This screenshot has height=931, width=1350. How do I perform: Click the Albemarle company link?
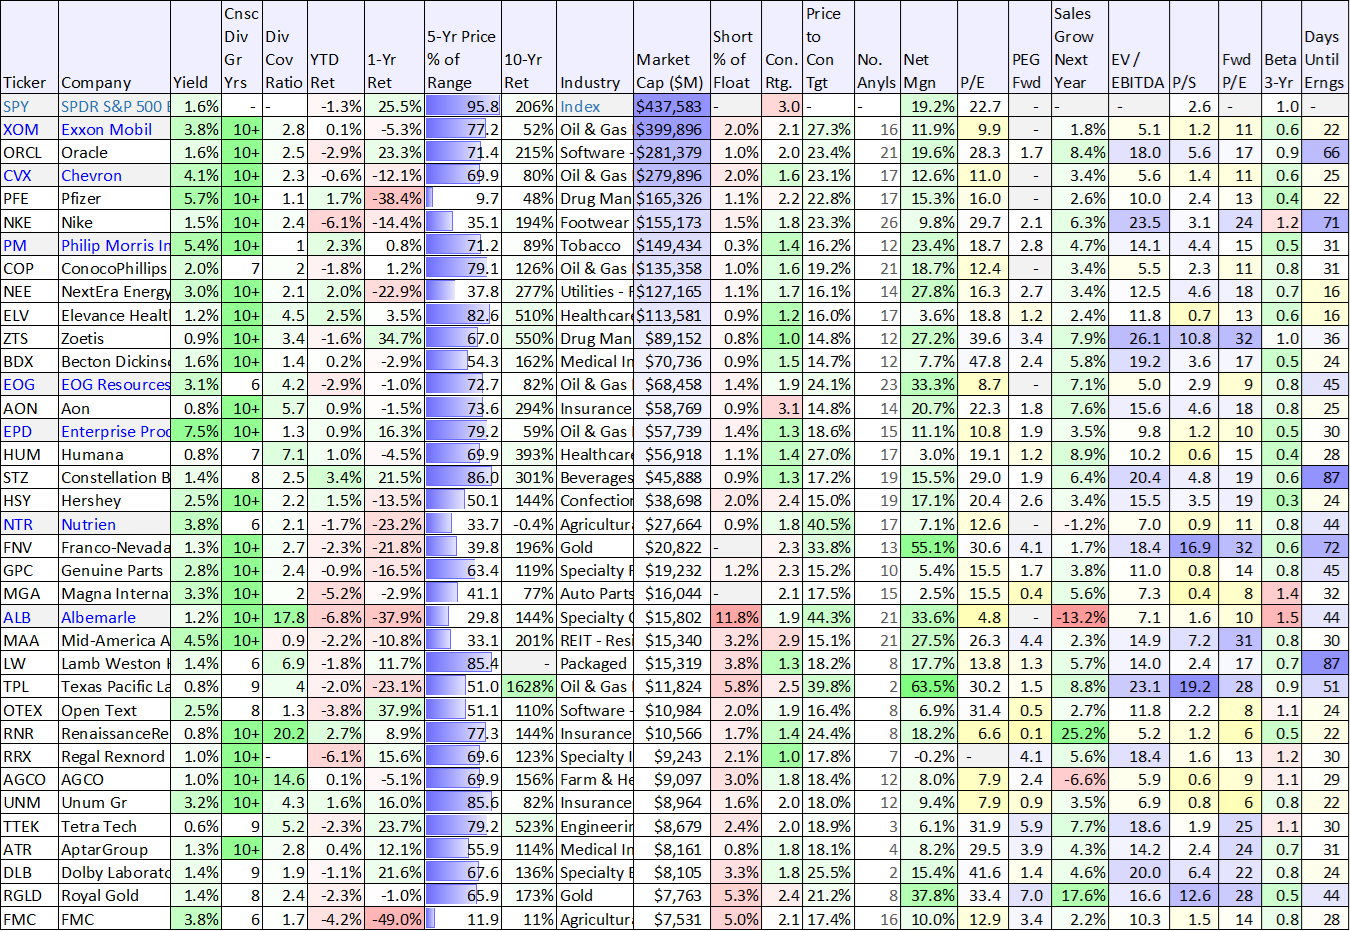tap(98, 617)
